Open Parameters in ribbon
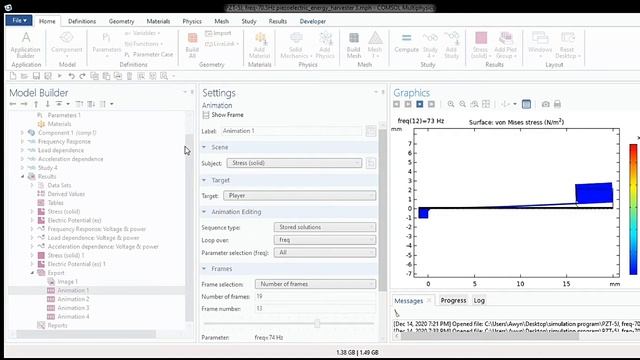 107,44
